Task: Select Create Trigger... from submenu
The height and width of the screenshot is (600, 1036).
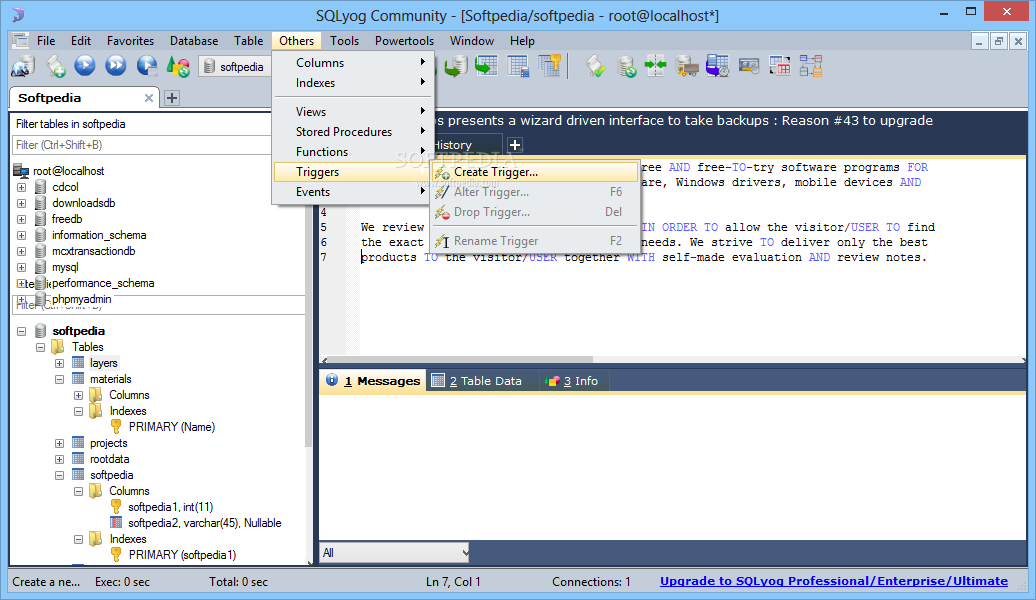Action: [x=535, y=172]
